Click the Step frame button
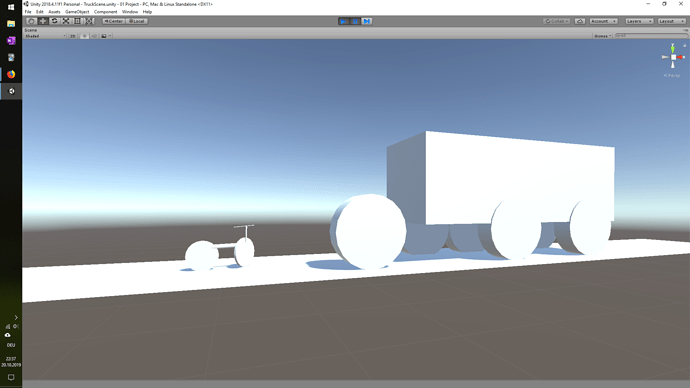Image resolution: width=690 pixels, height=388 pixels. coord(367,21)
